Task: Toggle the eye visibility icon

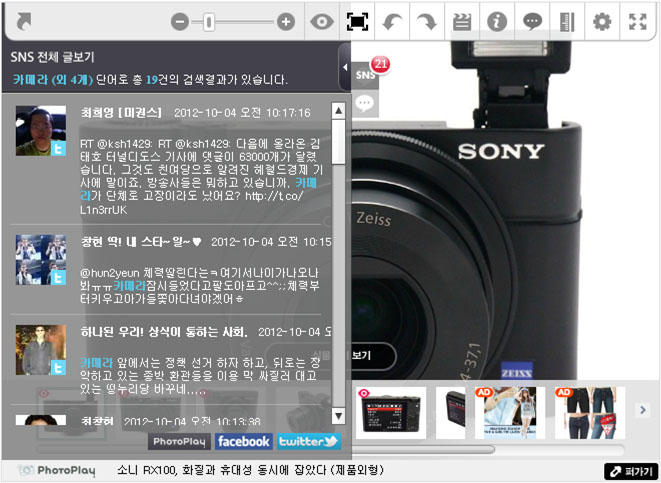Action: coord(321,21)
